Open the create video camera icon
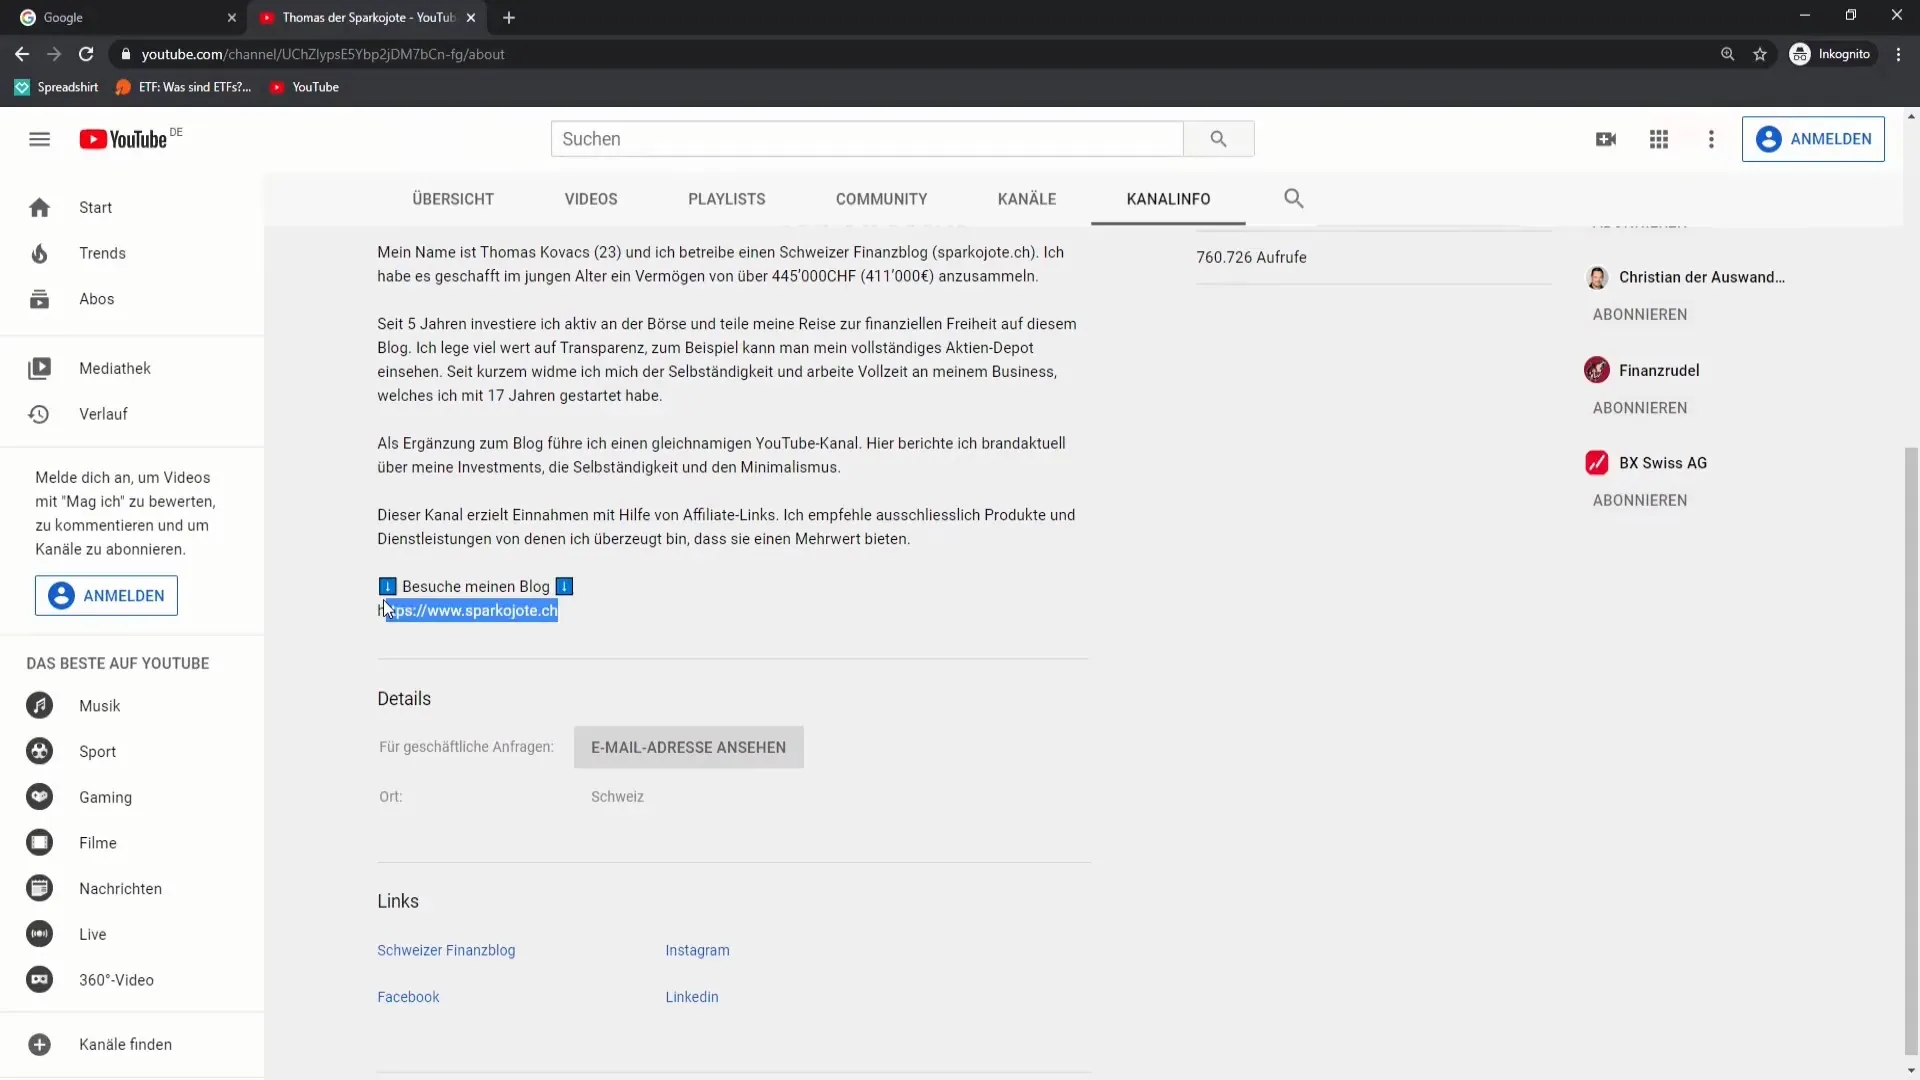Image resolution: width=1920 pixels, height=1080 pixels. pyautogui.click(x=1606, y=139)
